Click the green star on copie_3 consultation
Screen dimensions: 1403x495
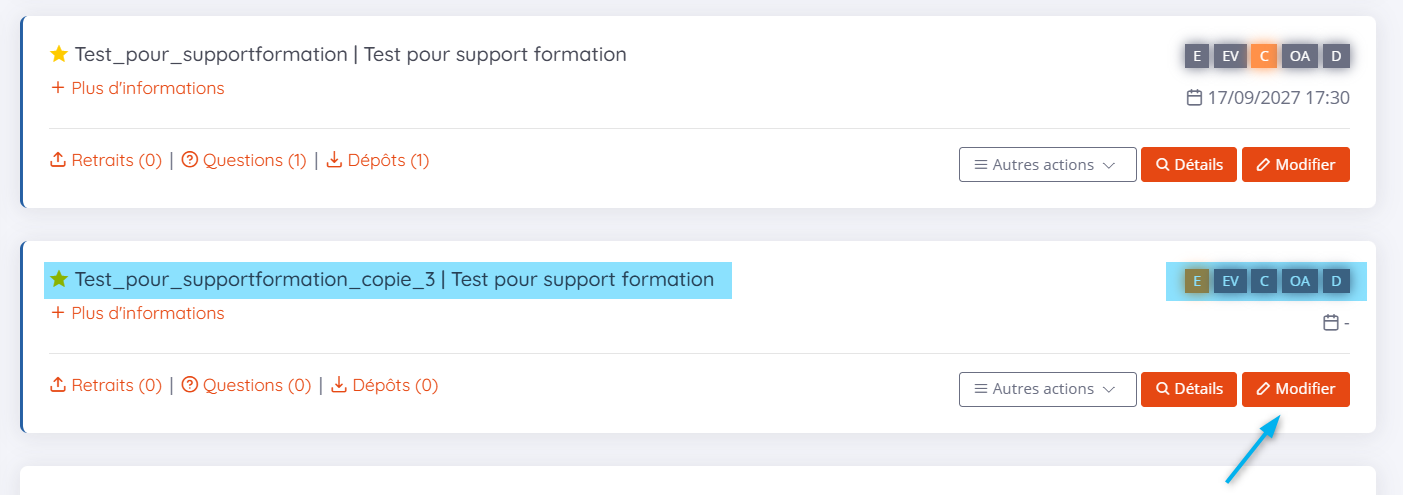pyautogui.click(x=59, y=279)
